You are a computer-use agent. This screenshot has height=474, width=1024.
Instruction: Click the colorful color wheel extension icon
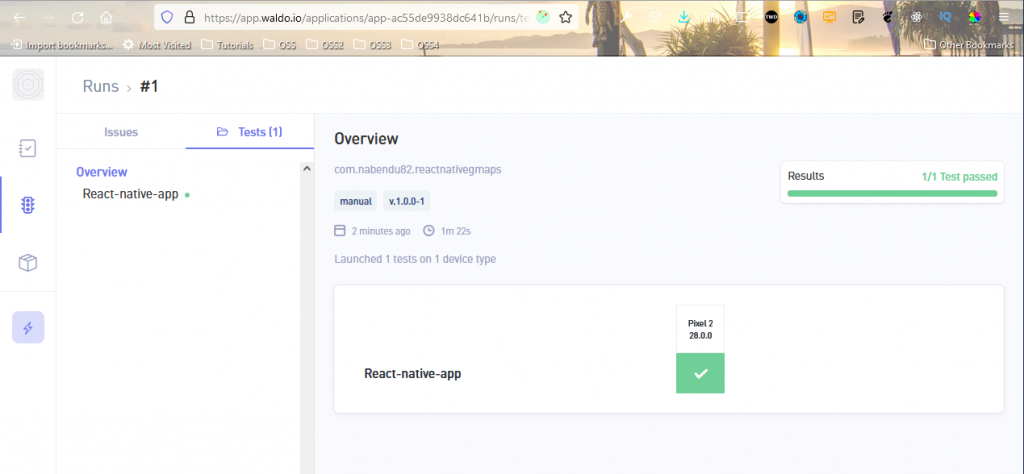[x=974, y=18]
